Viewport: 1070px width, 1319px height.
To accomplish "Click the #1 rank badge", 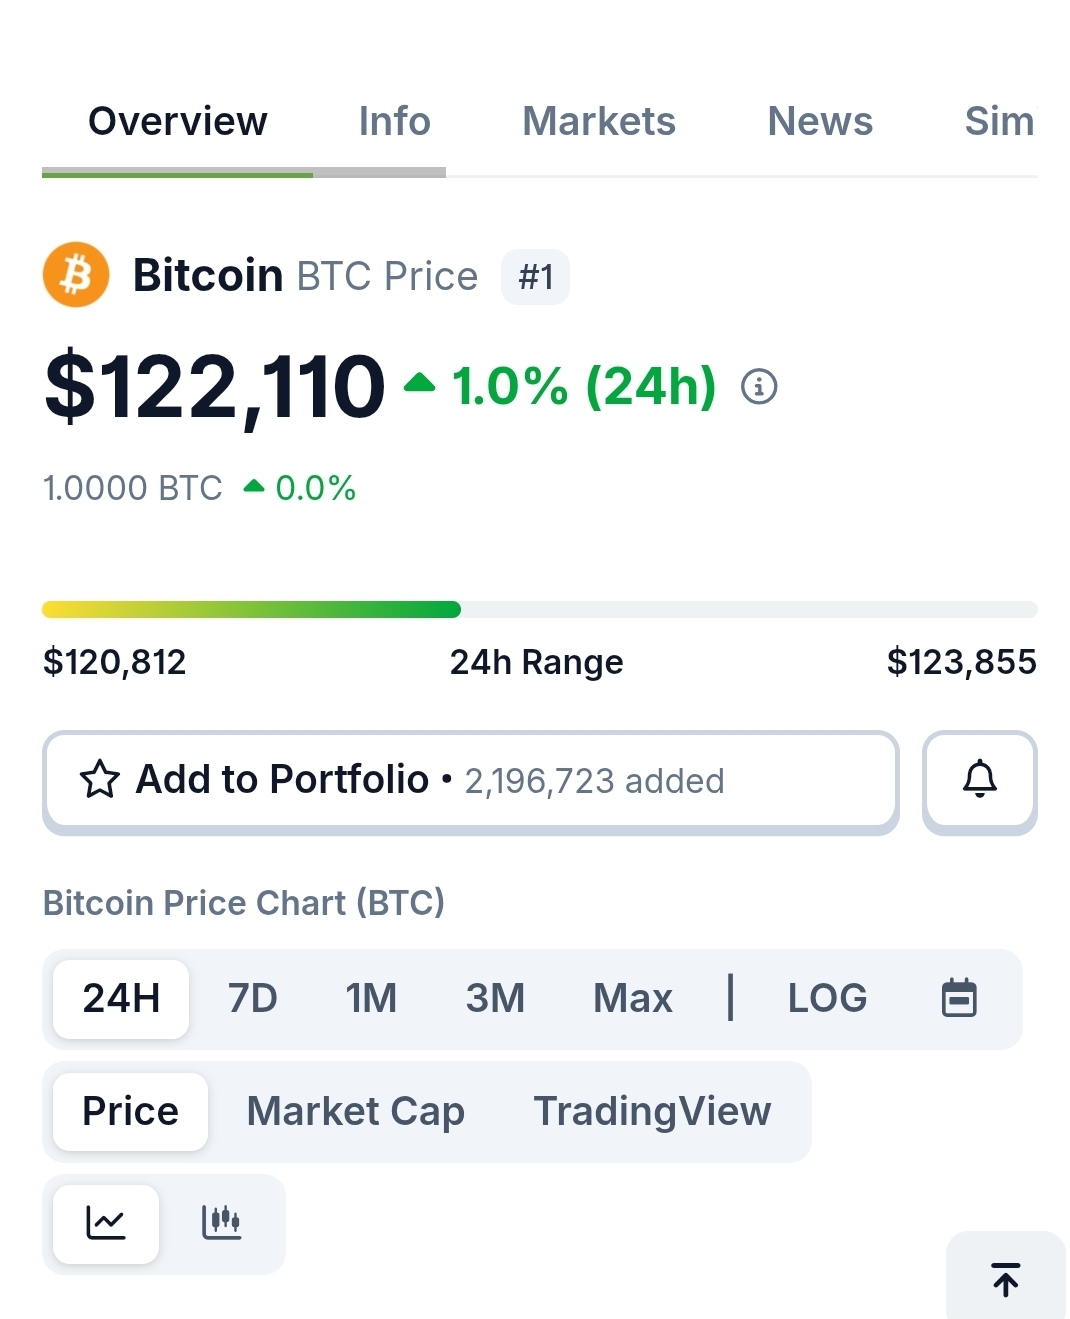I will coord(535,277).
